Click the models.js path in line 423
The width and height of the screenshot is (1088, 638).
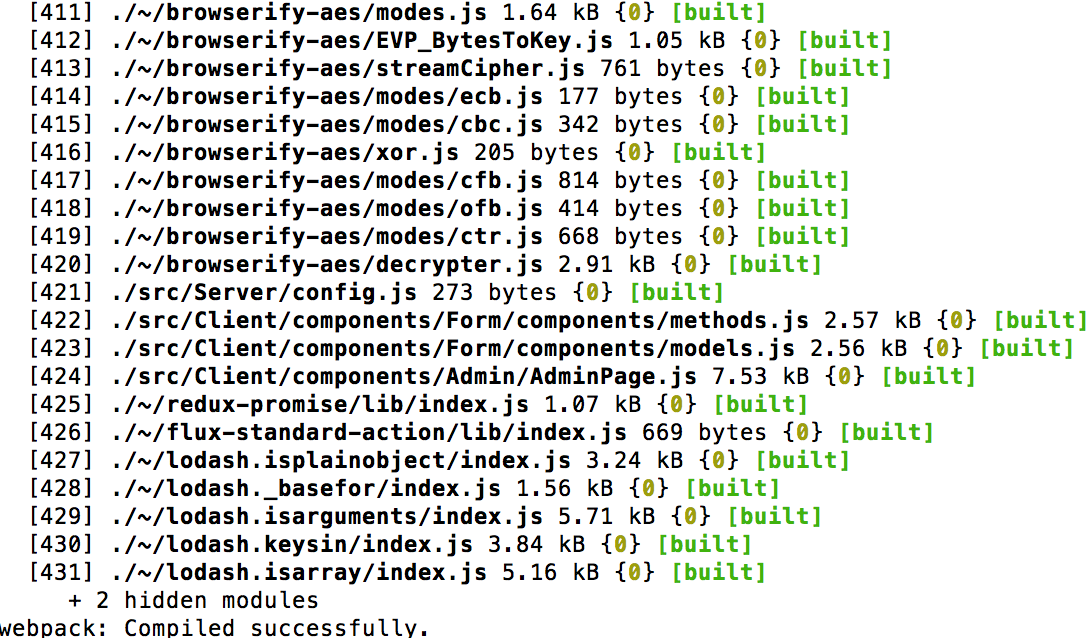click(452, 349)
